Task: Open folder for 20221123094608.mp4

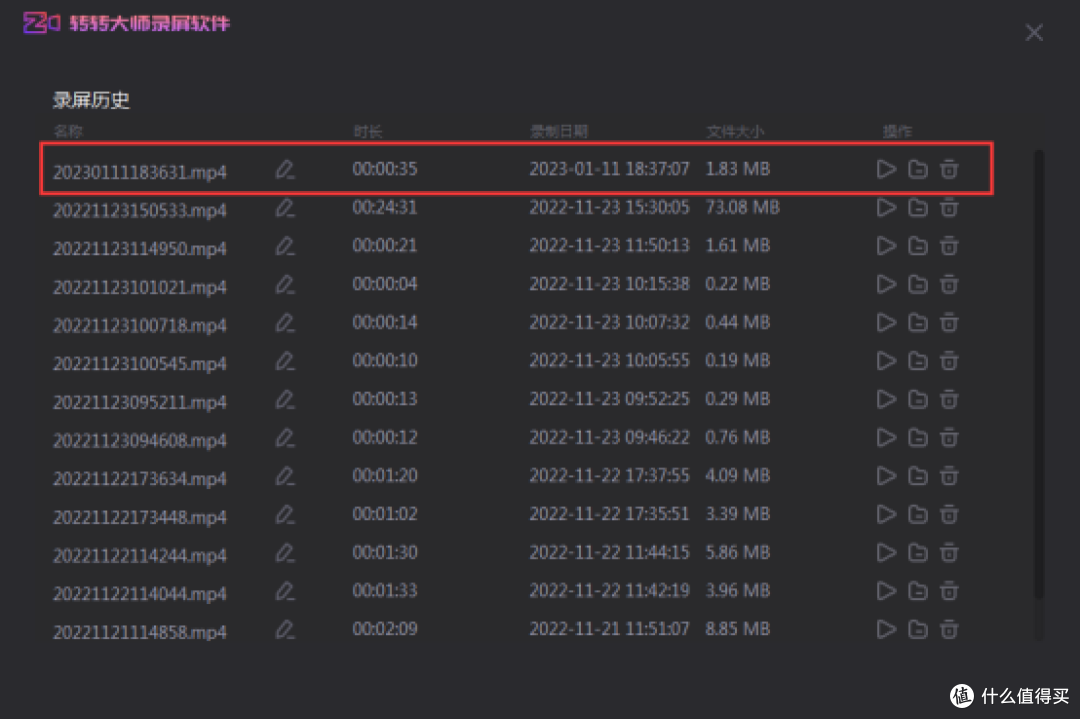Action: pos(917,437)
